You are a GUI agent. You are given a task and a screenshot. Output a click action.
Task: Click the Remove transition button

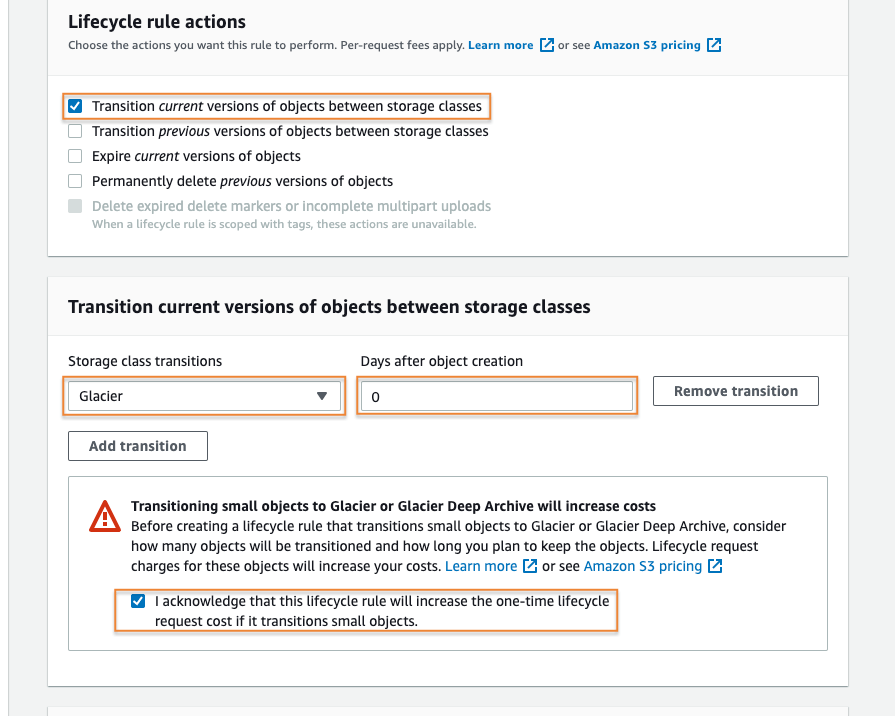(x=735, y=391)
